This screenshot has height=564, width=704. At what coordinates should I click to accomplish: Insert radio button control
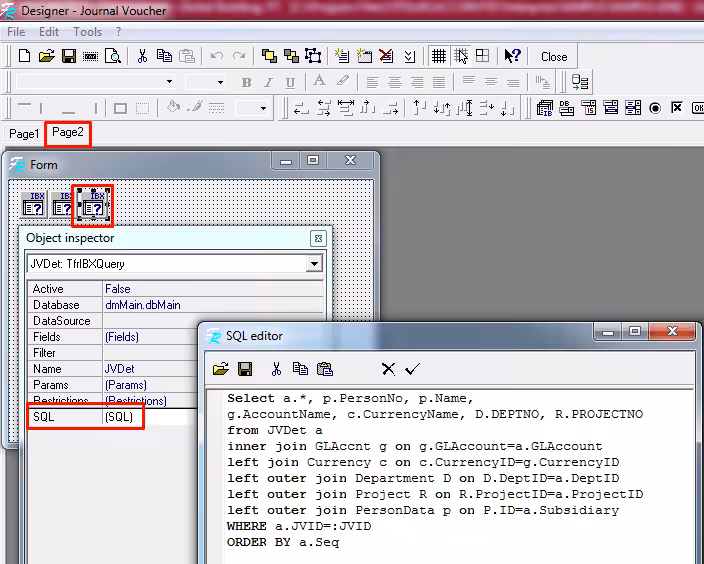(655, 108)
